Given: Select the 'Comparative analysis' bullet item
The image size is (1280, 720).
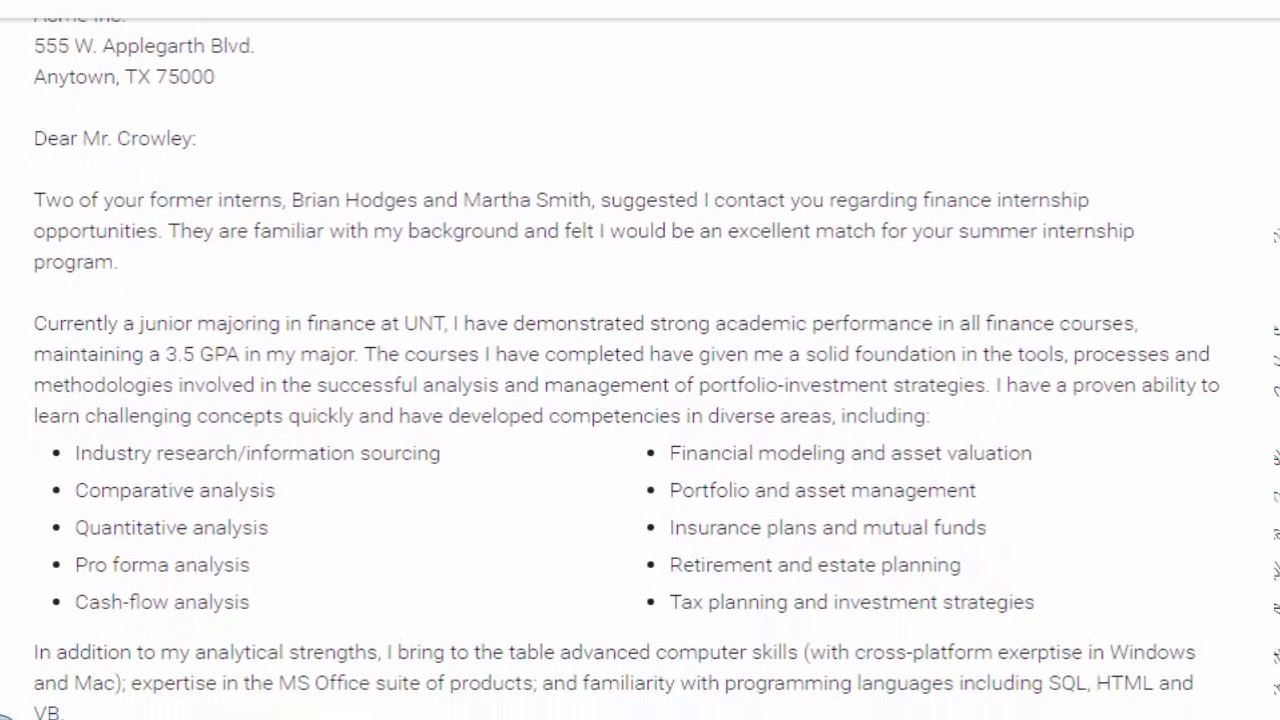Looking at the screenshot, I should click(x=175, y=490).
